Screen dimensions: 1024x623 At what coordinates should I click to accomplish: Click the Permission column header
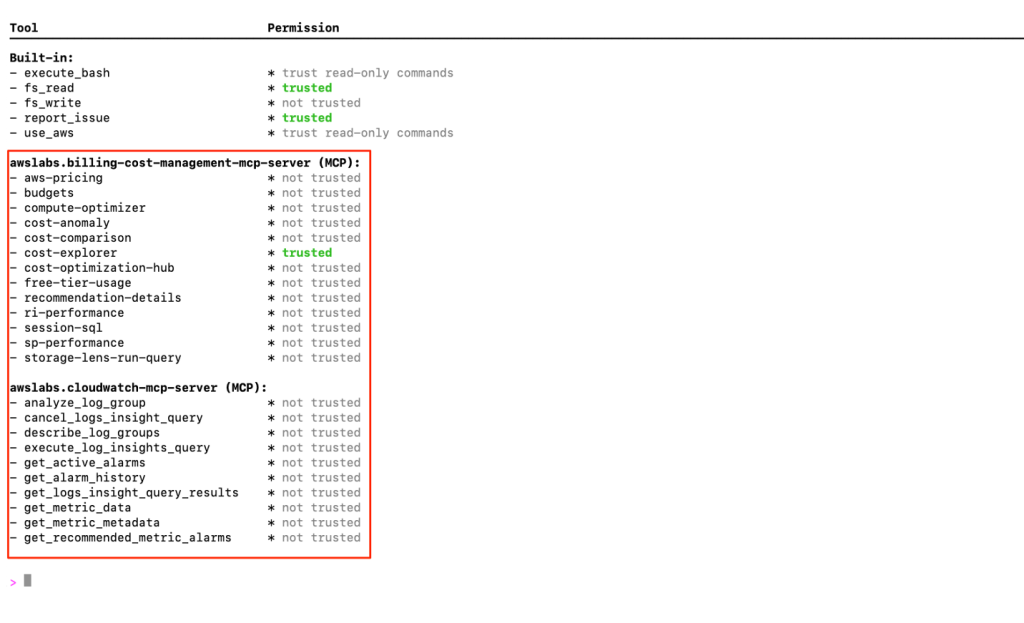[303, 27]
